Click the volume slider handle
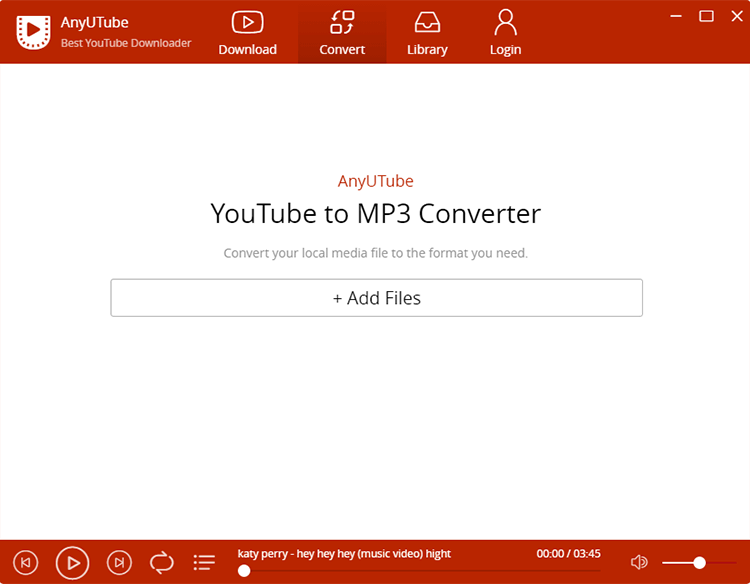The image size is (750, 584). coord(699,563)
